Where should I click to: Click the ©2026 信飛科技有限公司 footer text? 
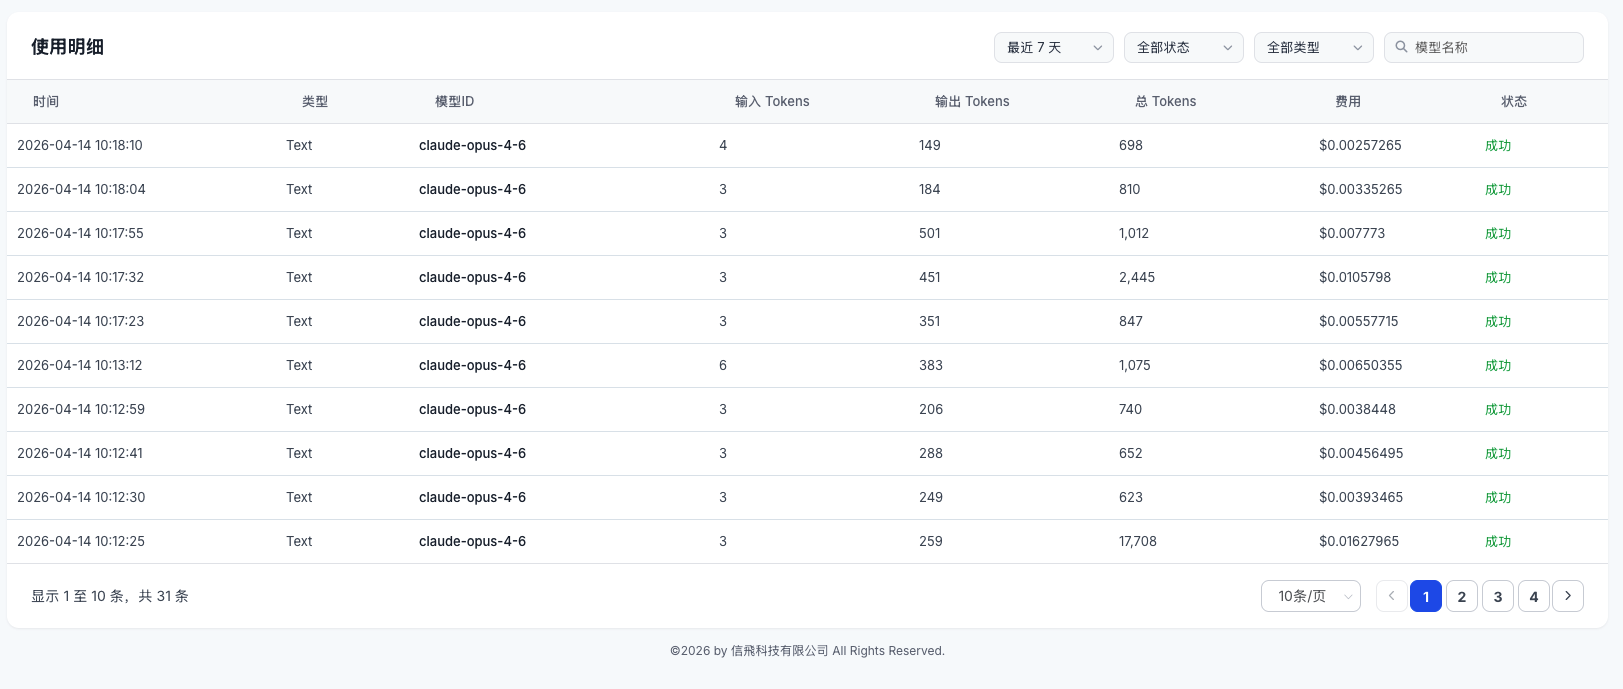click(x=807, y=651)
